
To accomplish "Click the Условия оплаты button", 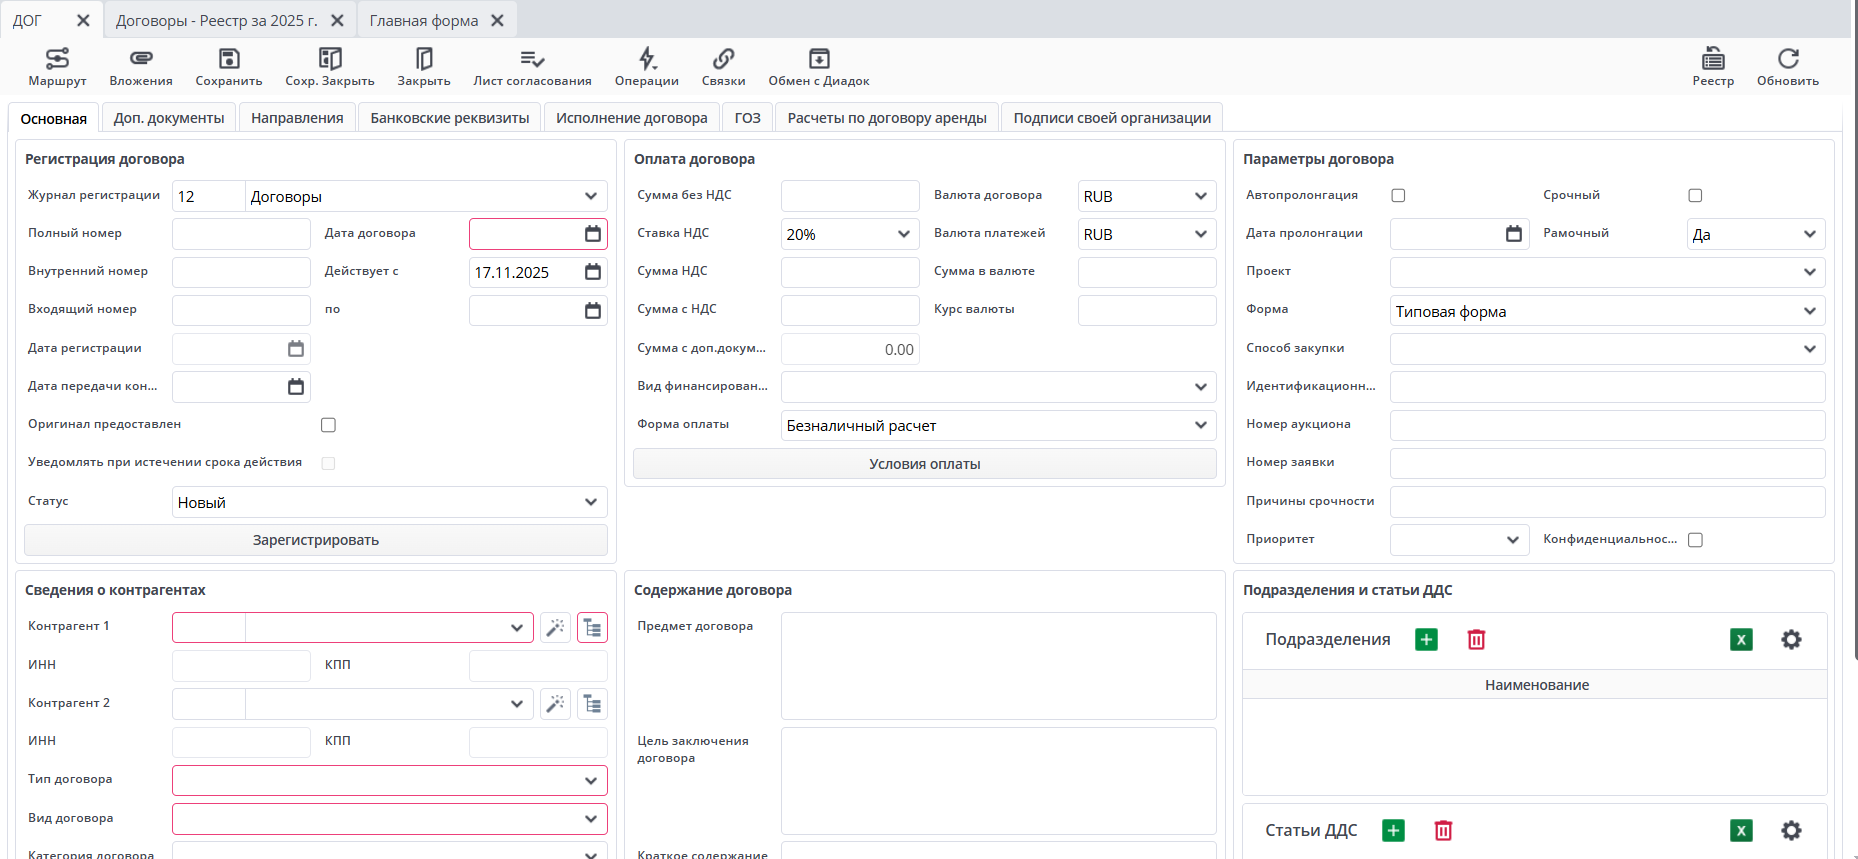I will point(924,464).
